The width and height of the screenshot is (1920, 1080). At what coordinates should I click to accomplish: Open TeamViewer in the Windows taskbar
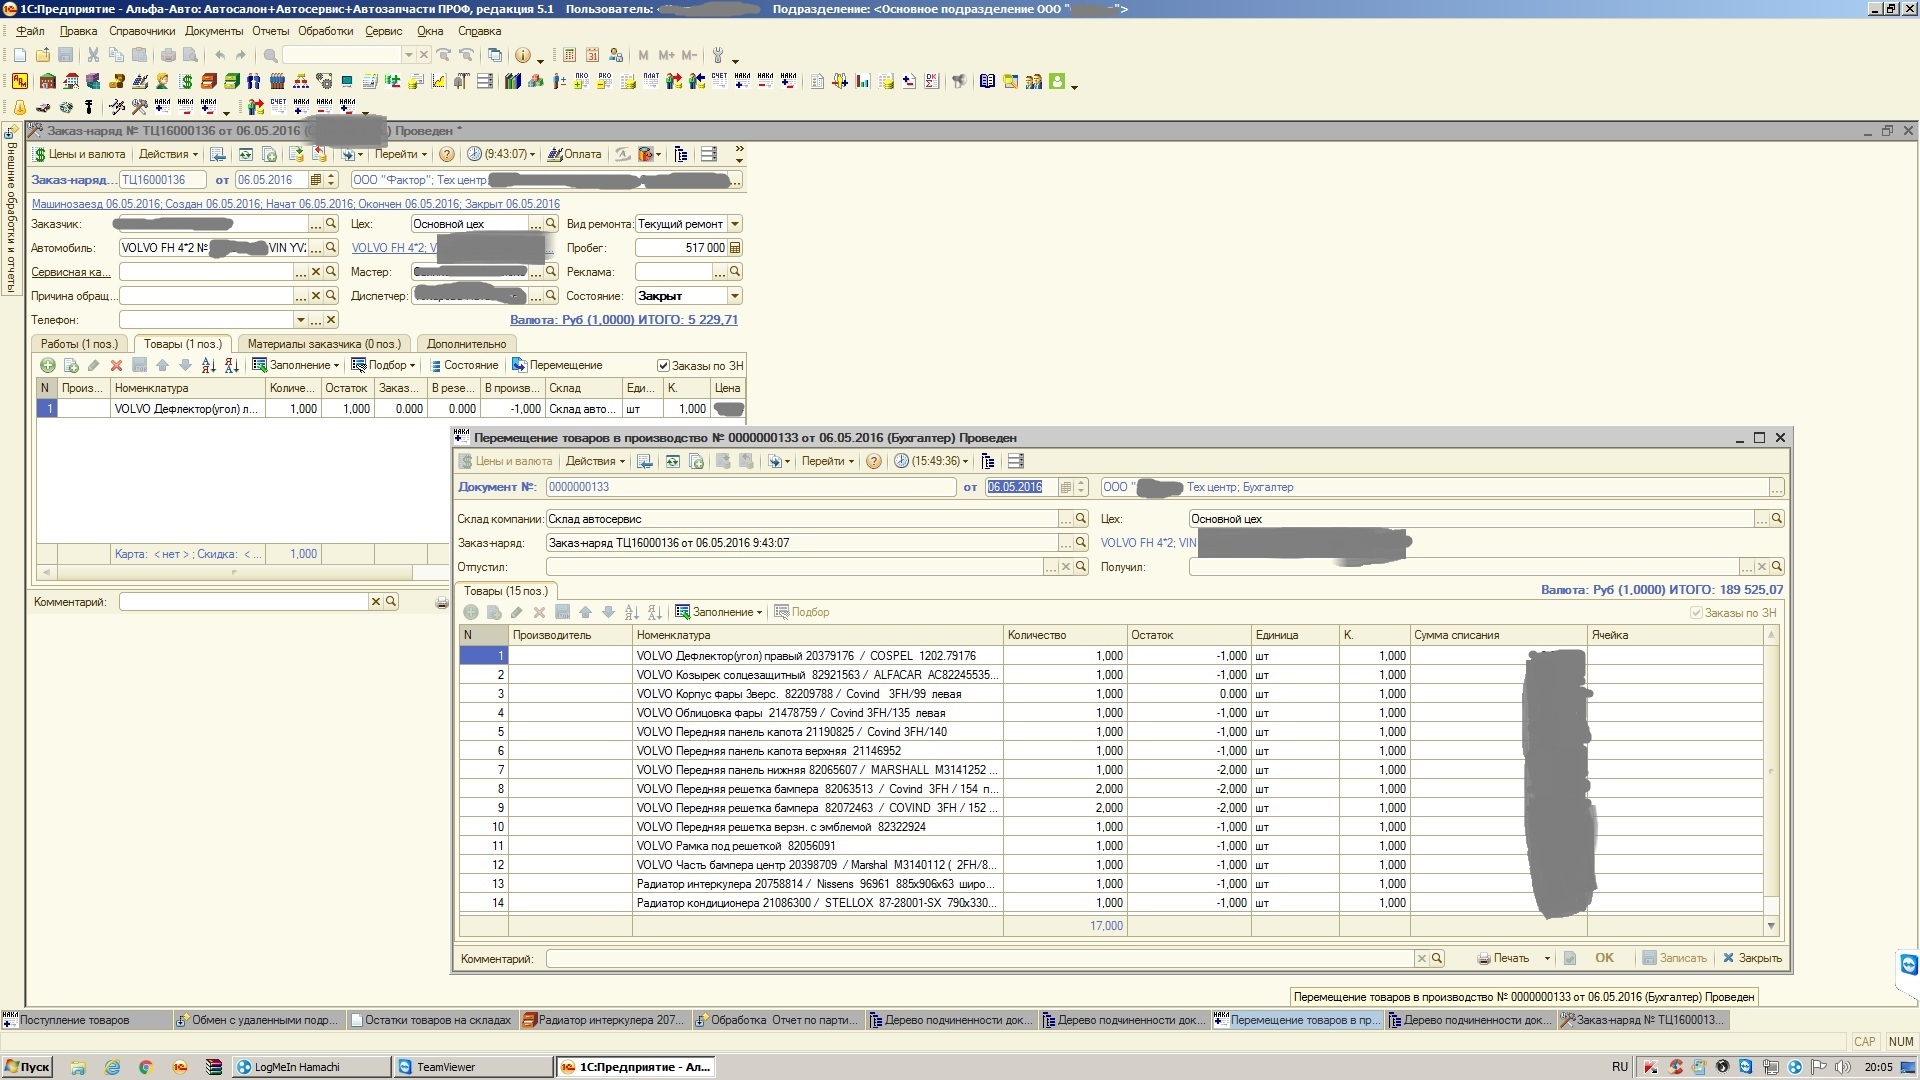point(473,1067)
